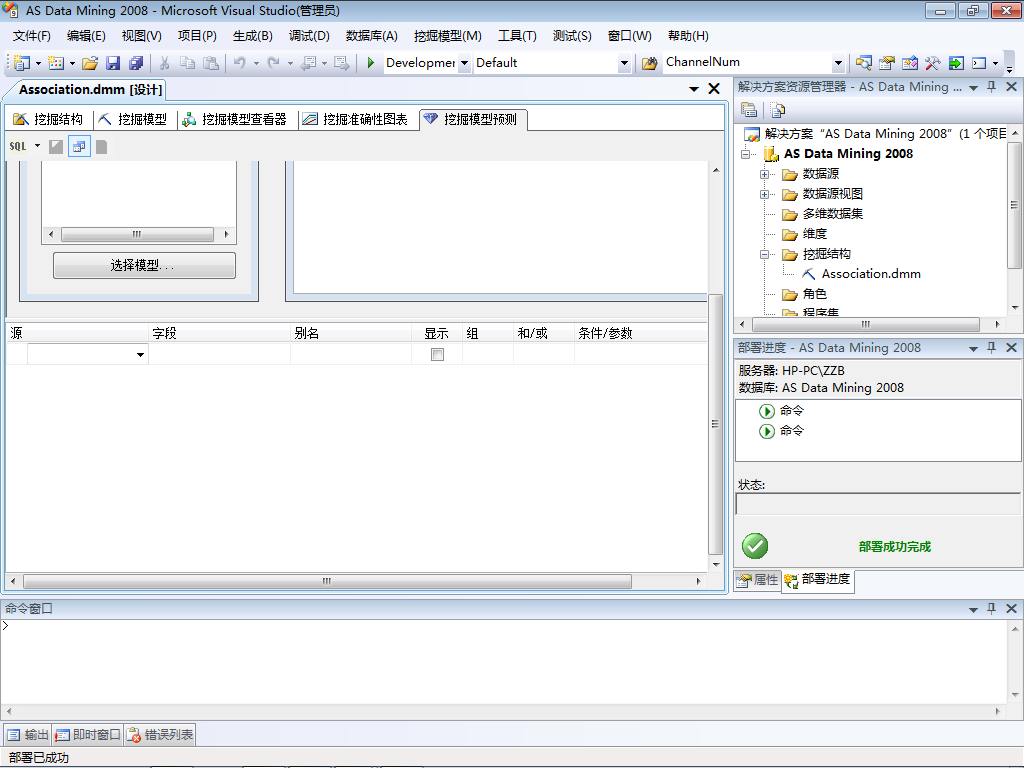
Task: Click the Copy toolbar icon
Action: [187, 63]
